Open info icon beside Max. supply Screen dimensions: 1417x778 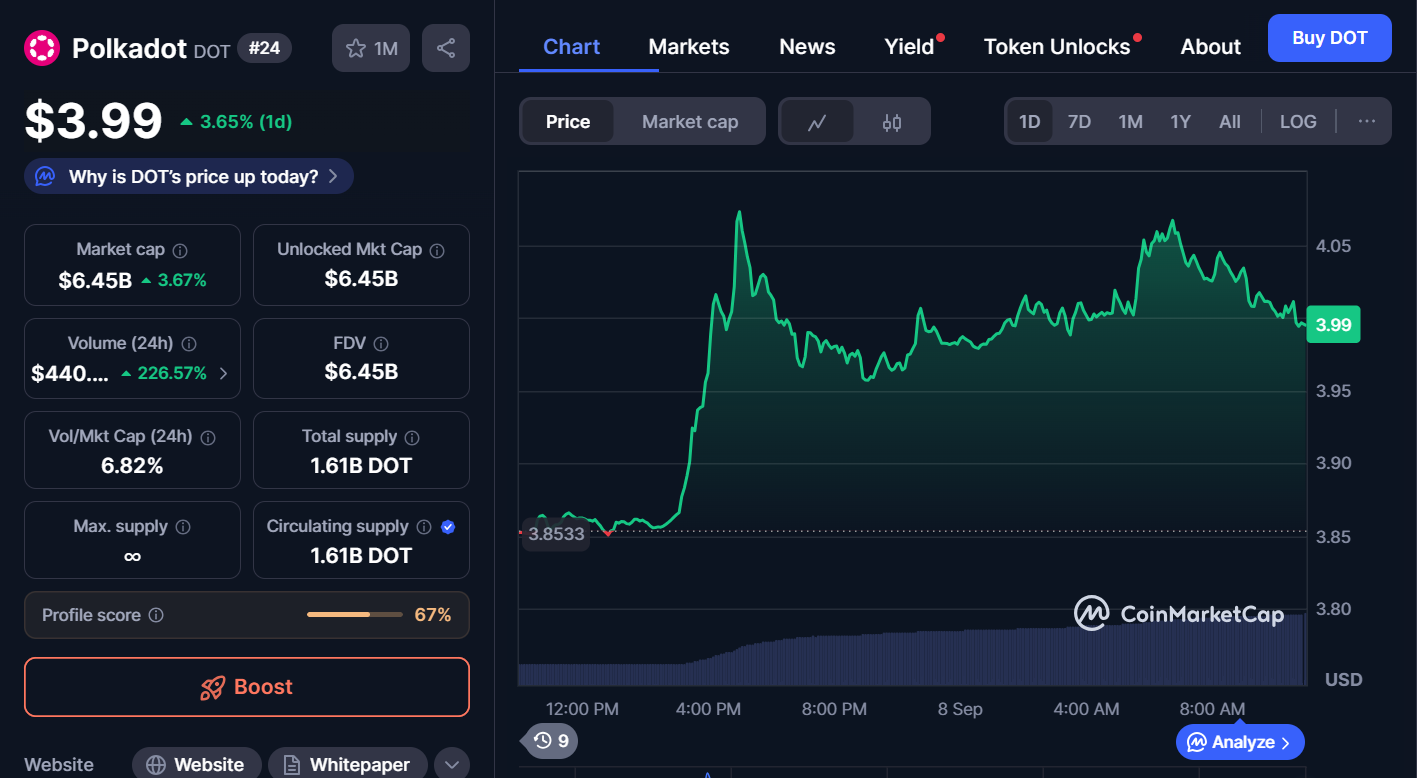(x=183, y=527)
